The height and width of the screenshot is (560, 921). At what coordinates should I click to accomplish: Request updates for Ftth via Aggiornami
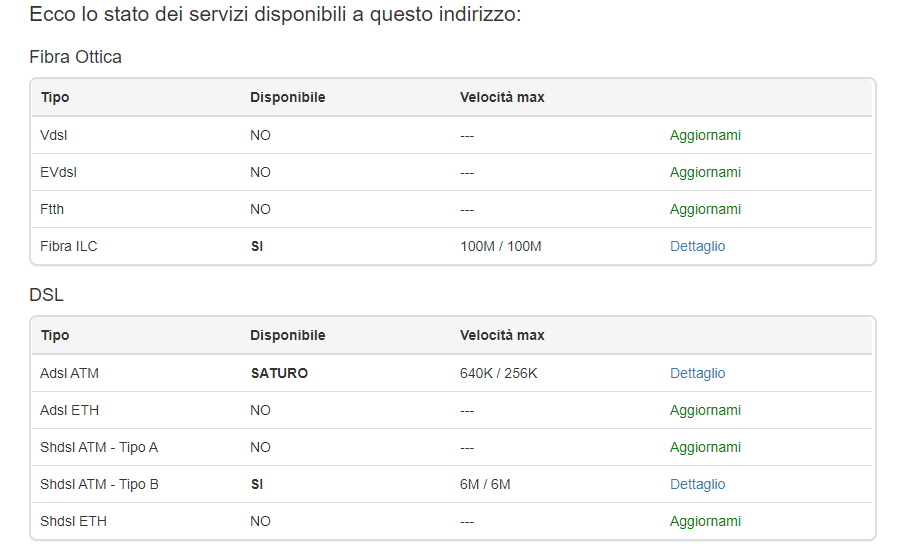click(705, 209)
